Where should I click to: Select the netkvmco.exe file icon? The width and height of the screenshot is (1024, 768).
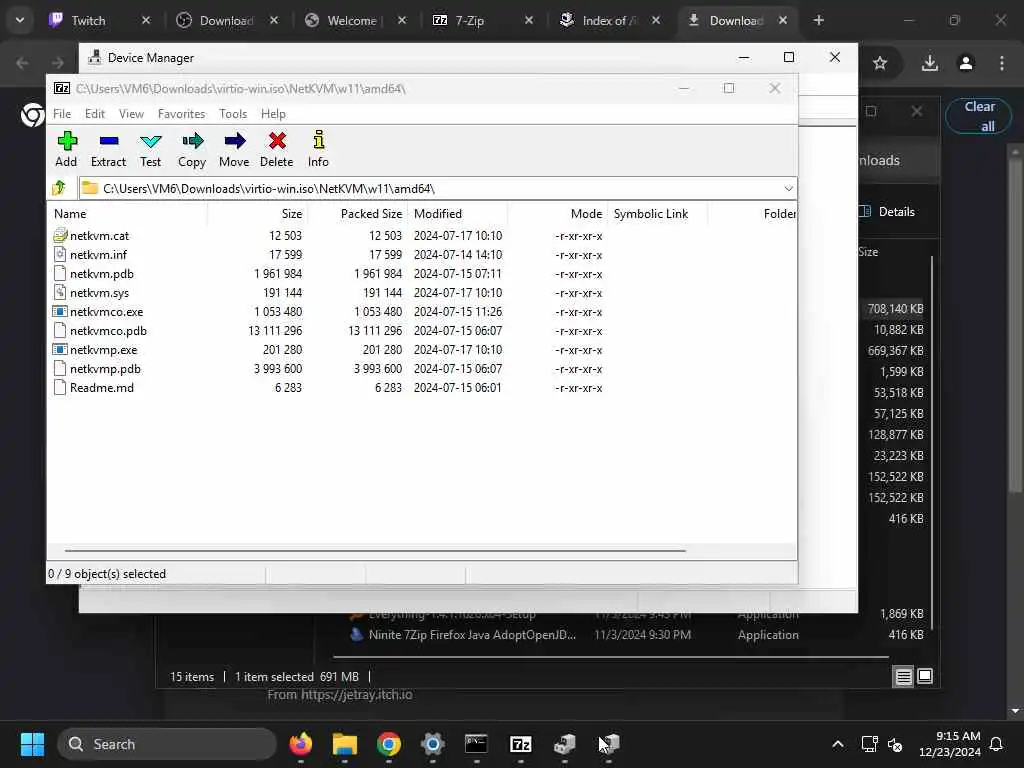point(60,312)
